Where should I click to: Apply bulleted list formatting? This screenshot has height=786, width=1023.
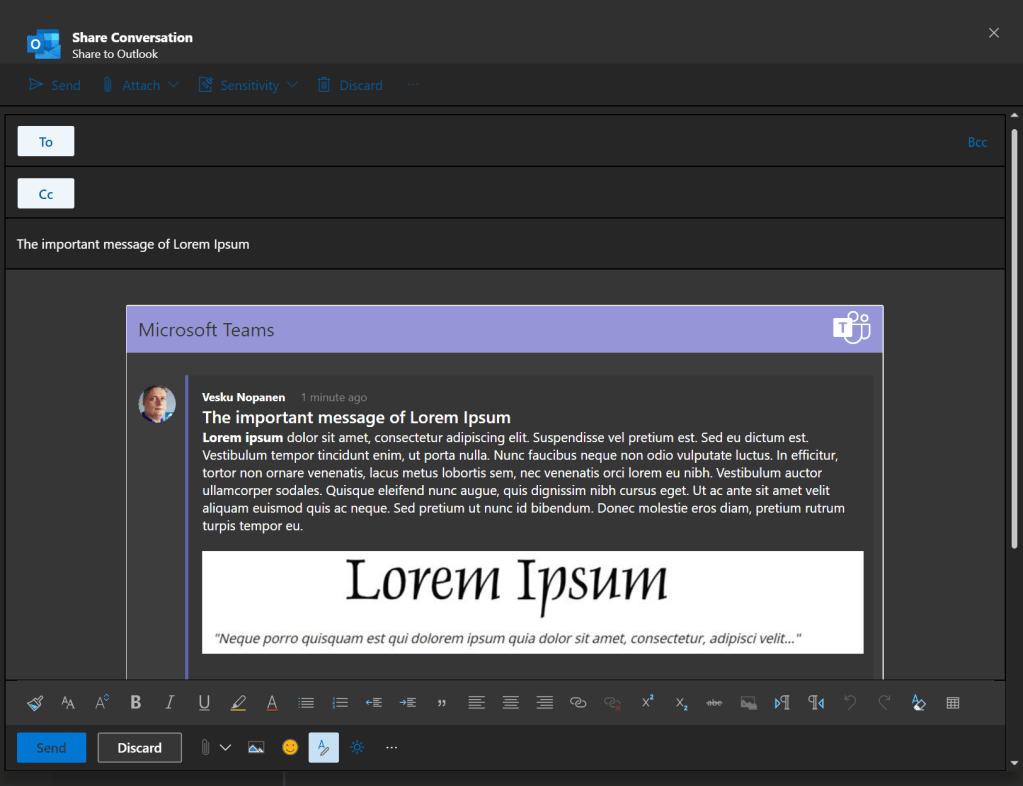(x=306, y=703)
